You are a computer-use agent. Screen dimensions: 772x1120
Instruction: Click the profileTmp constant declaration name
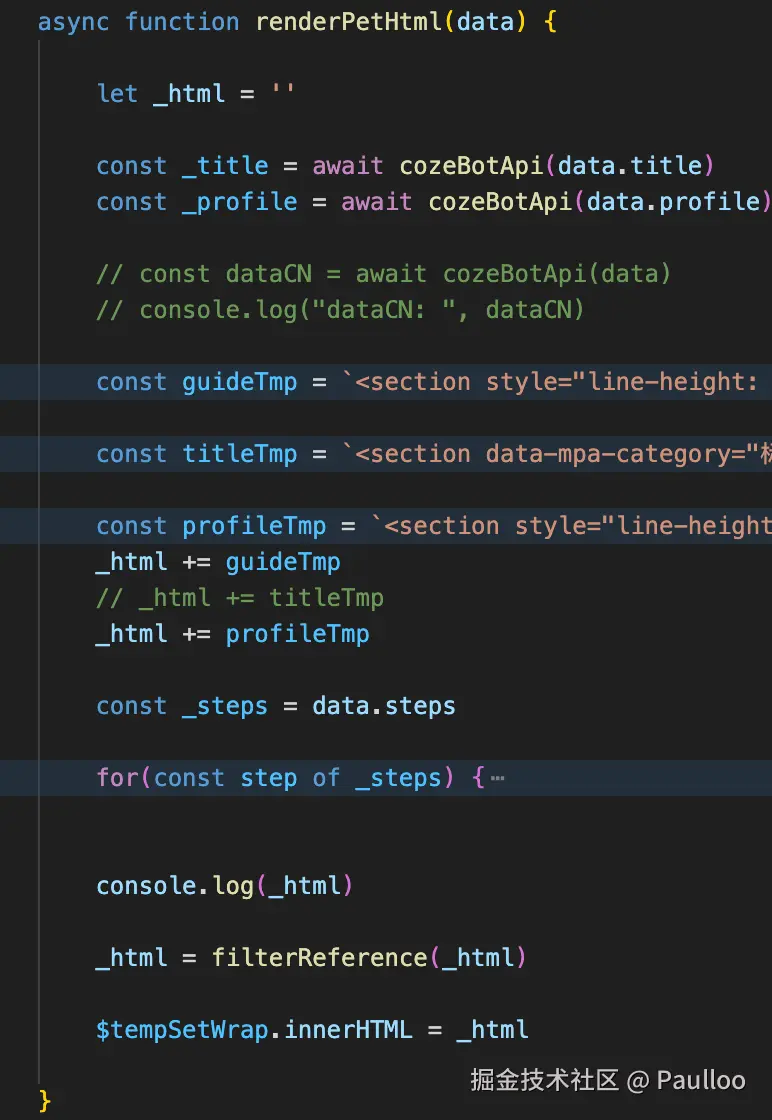click(x=254, y=526)
